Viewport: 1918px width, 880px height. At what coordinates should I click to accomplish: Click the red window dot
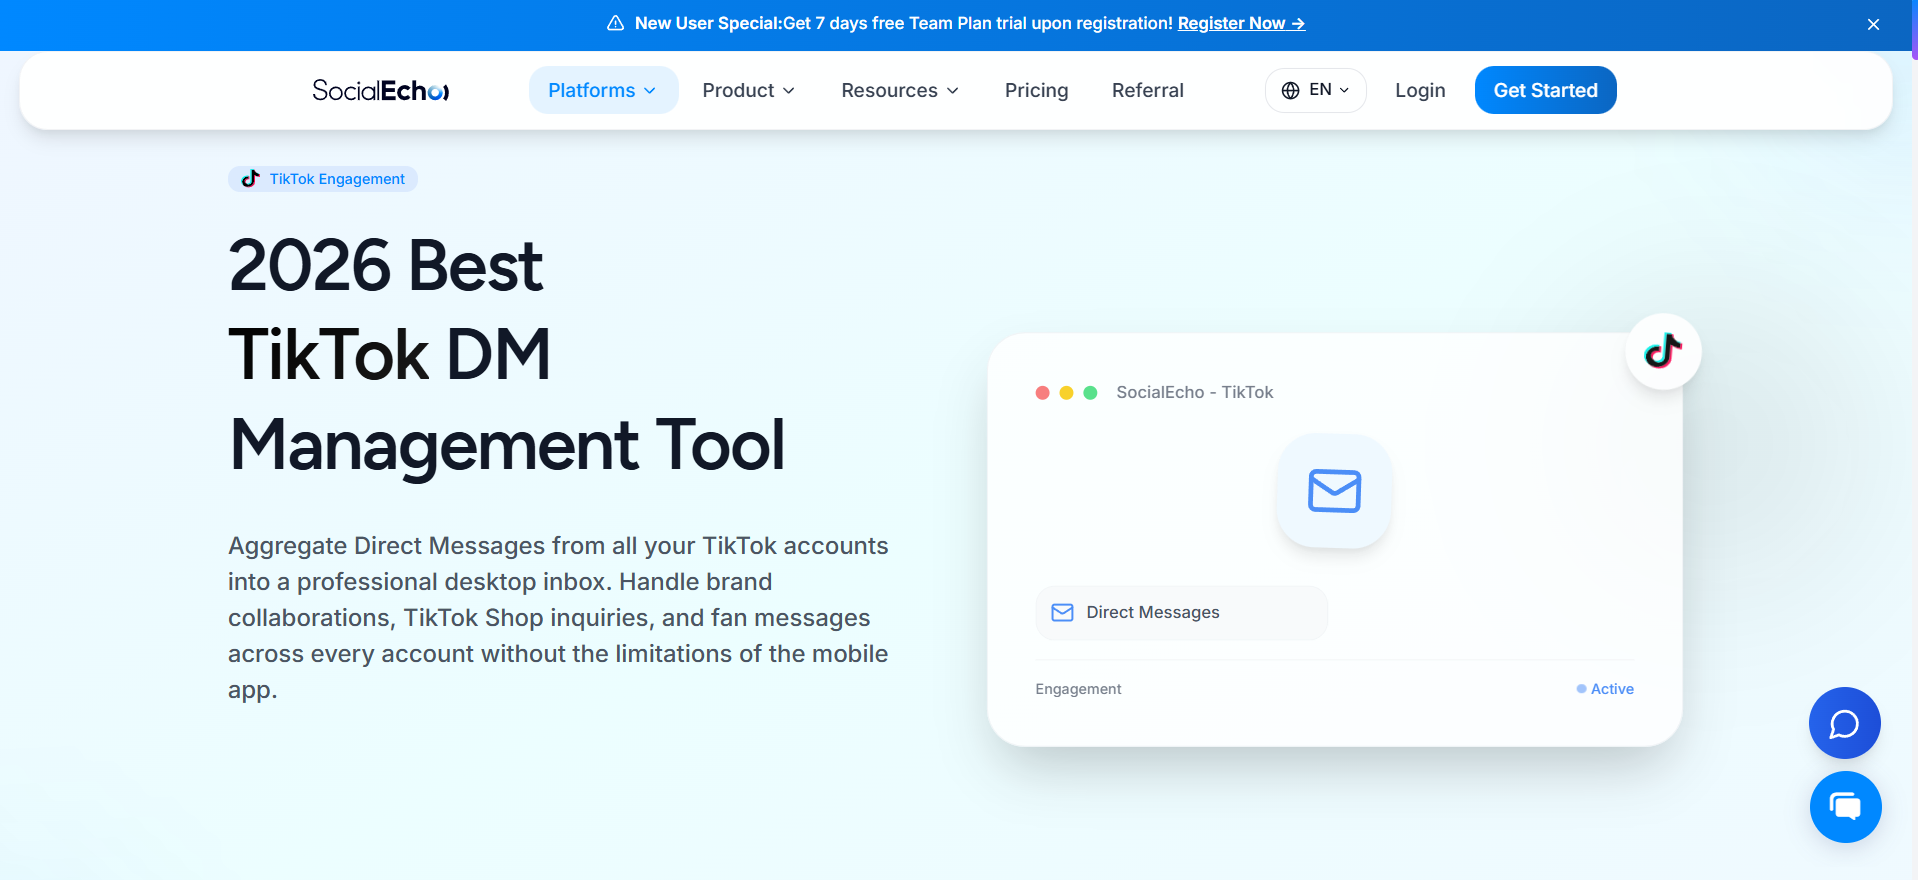pyautogui.click(x=1042, y=393)
